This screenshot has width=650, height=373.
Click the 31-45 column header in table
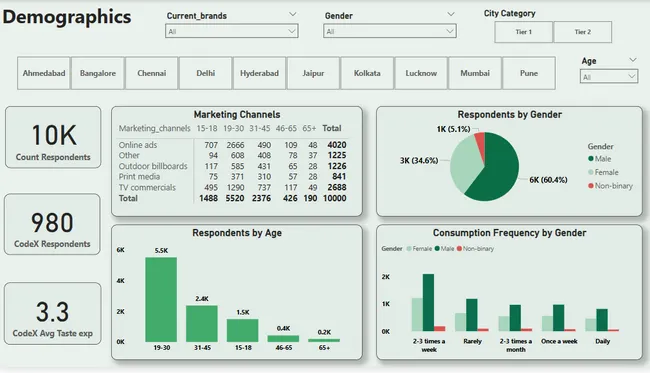(x=260, y=128)
